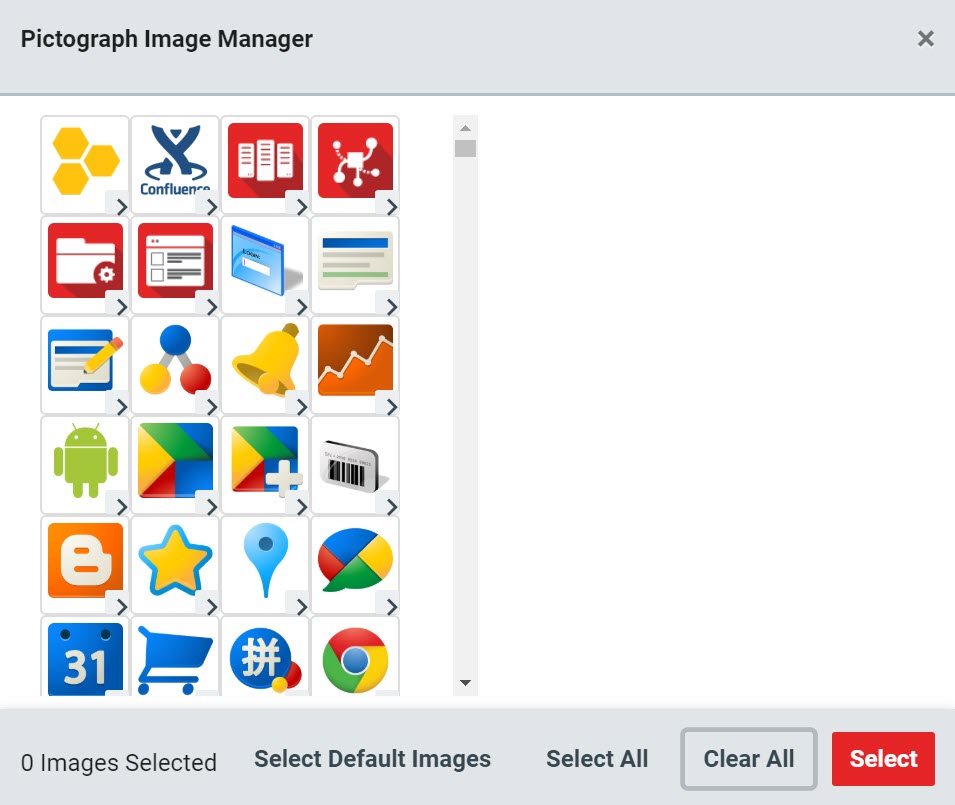The width and height of the screenshot is (955, 805).
Task: Select the blue map pin image
Action: click(266, 560)
